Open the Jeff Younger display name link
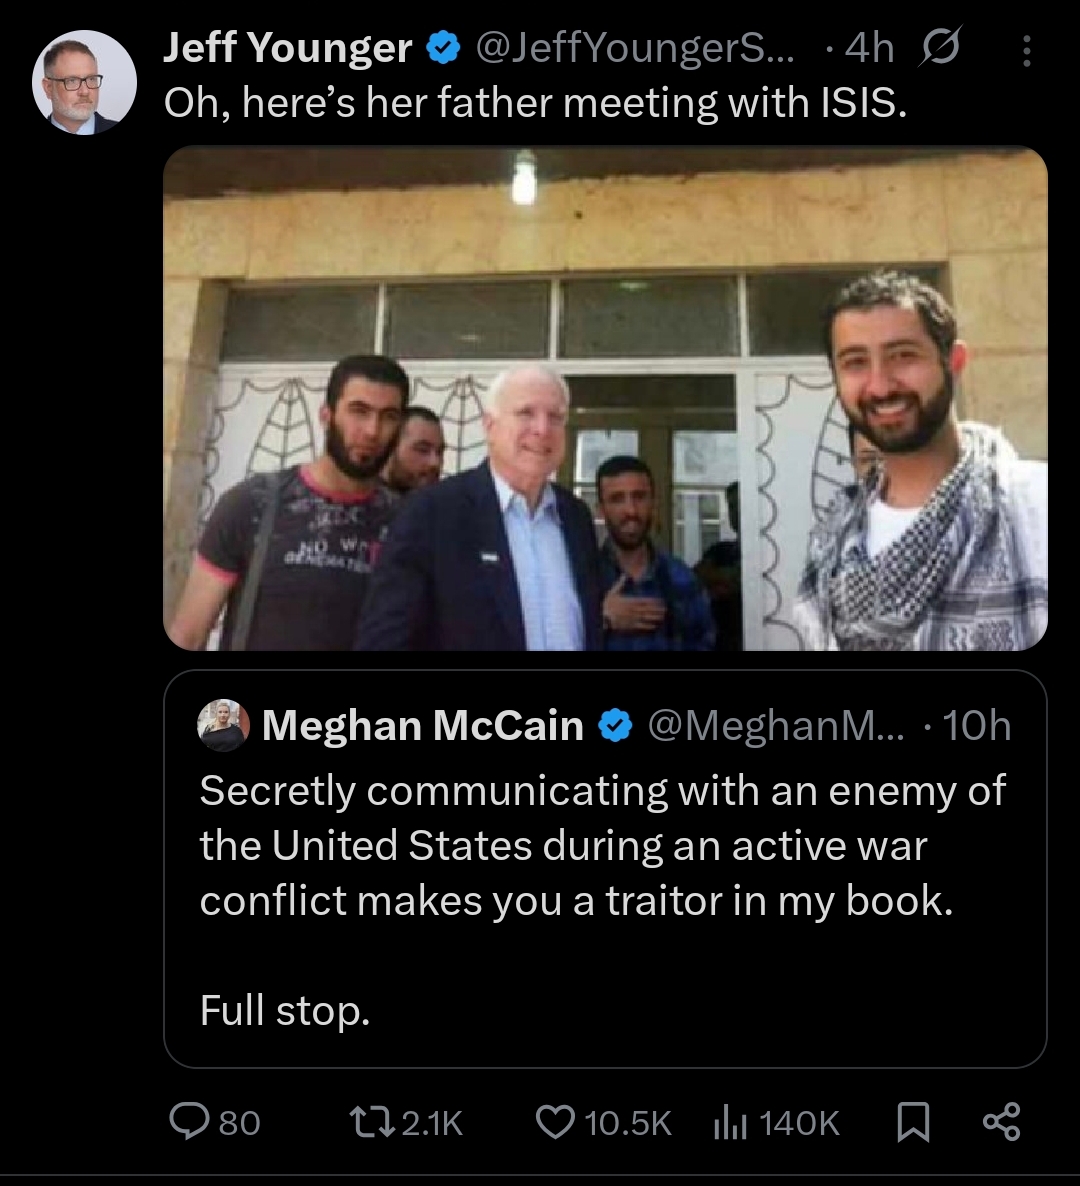1080x1186 pixels. click(x=288, y=48)
